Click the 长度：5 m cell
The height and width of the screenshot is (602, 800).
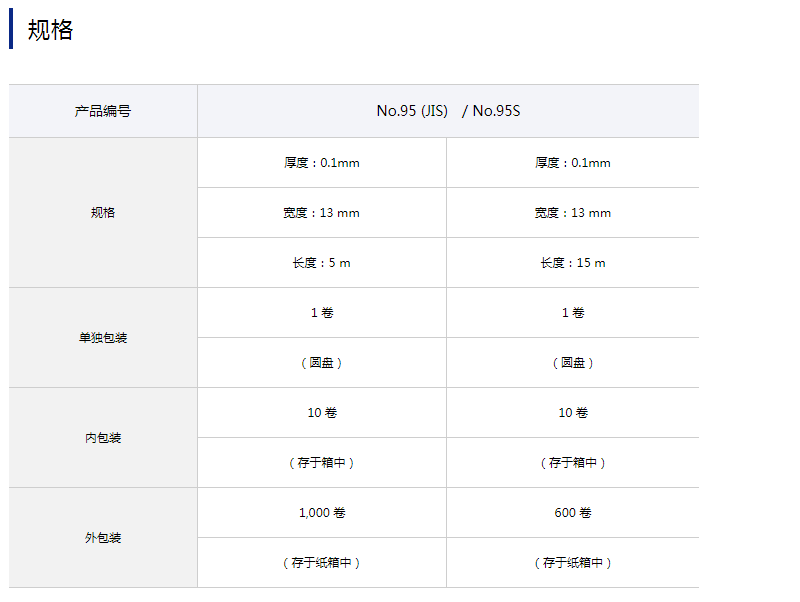pyautogui.click(x=322, y=263)
